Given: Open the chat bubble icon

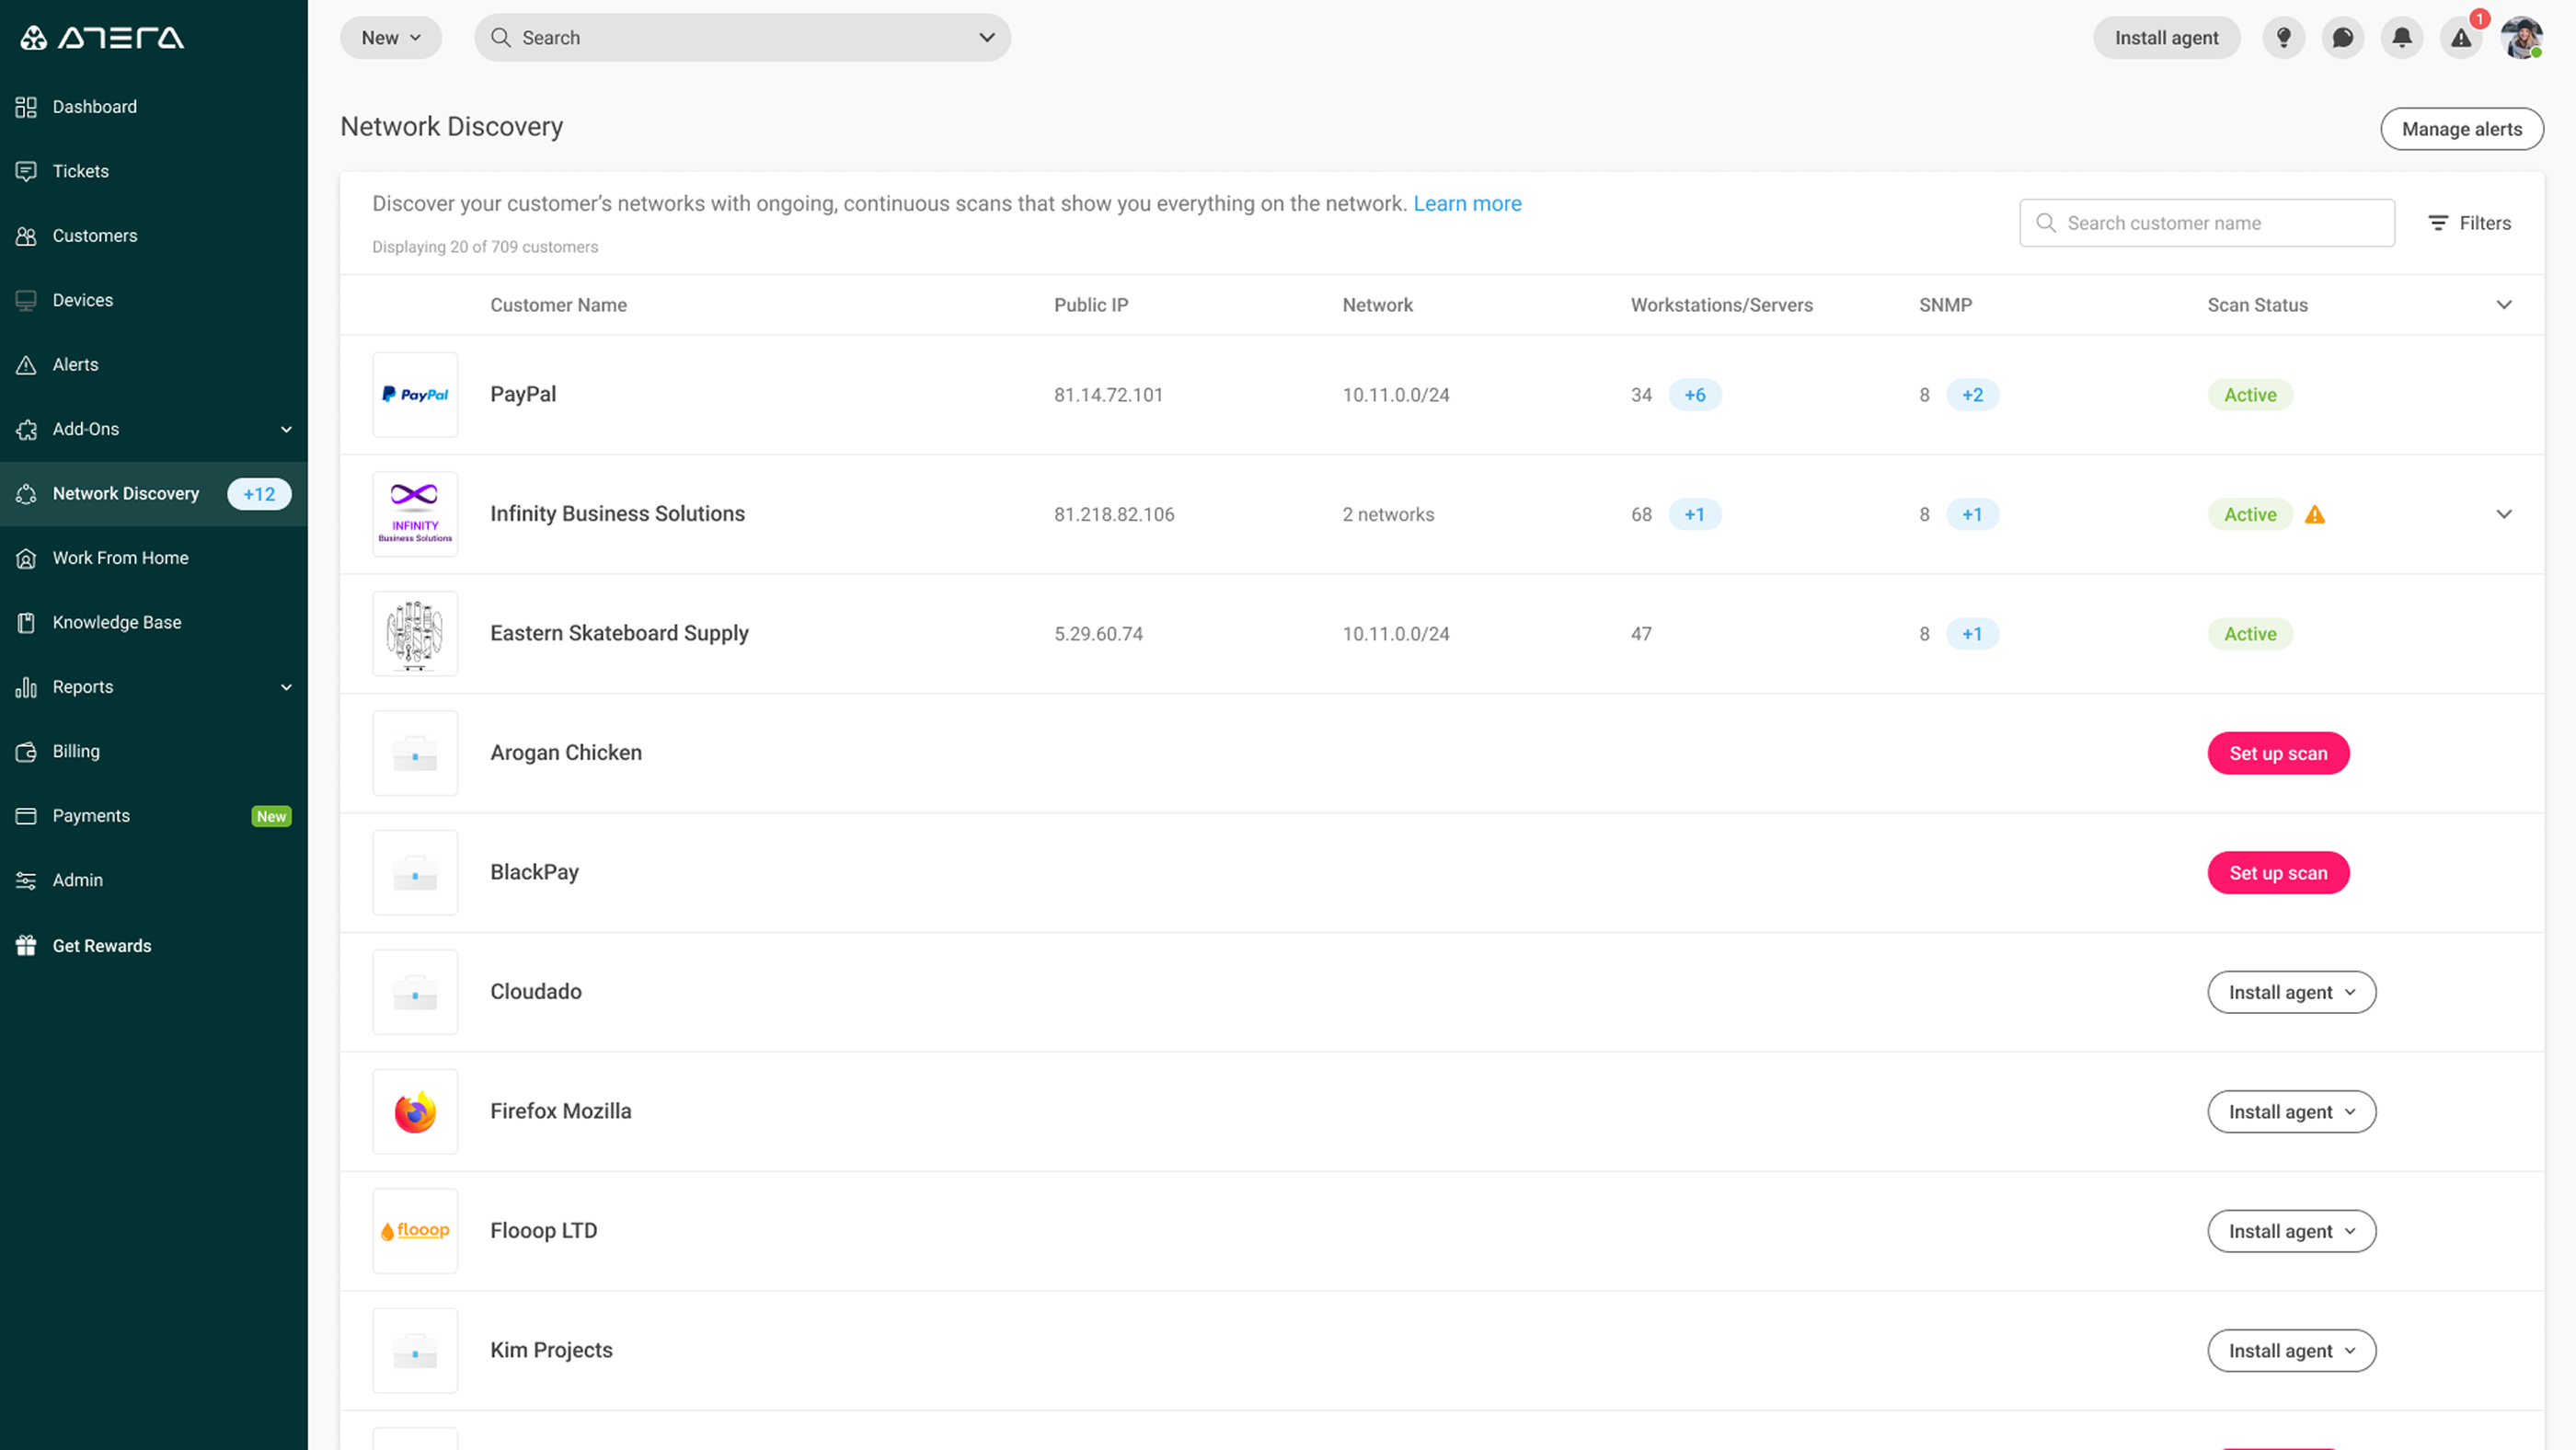Looking at the screenshot, I should pos(2343,38).
